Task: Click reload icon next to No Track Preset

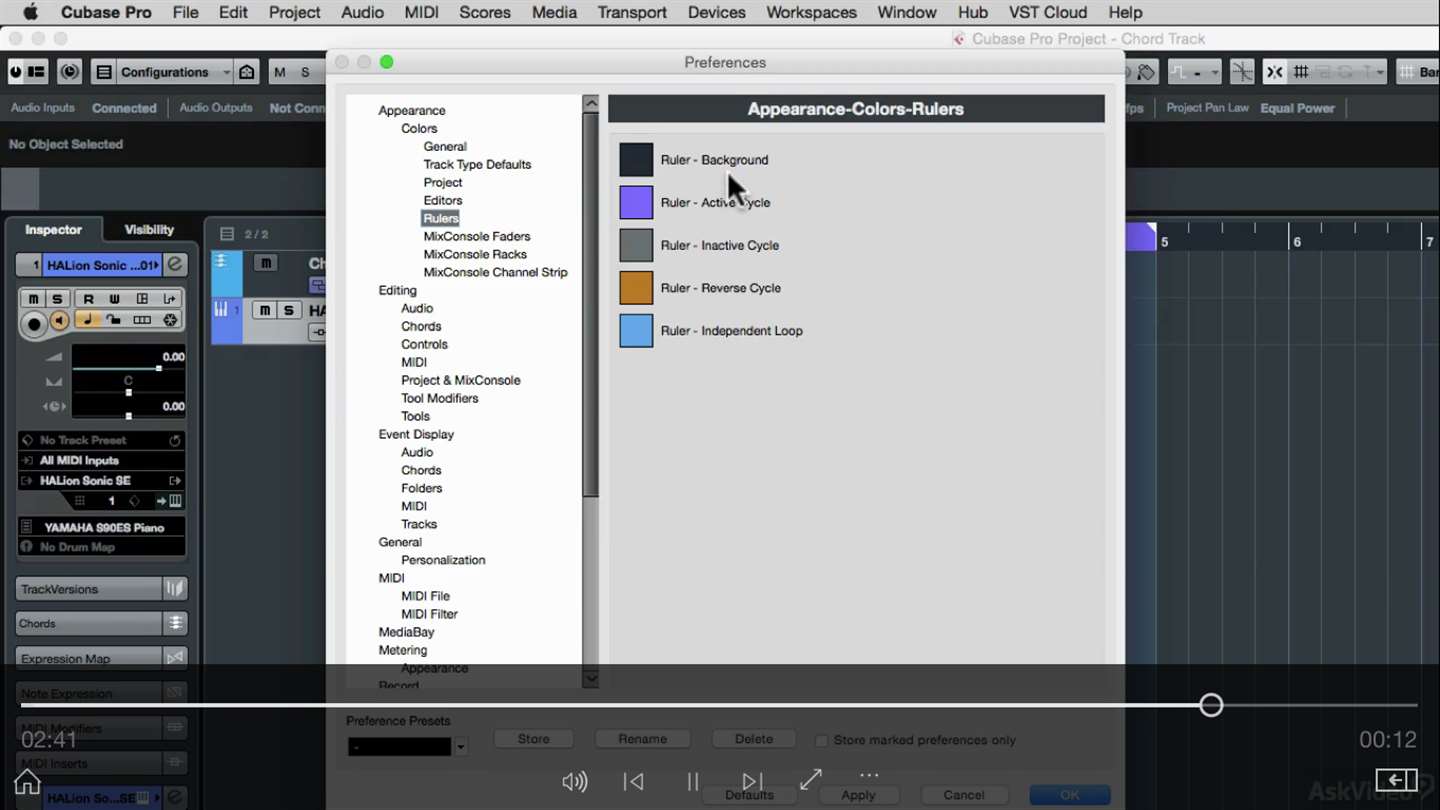Action: (x=175, y=440)
